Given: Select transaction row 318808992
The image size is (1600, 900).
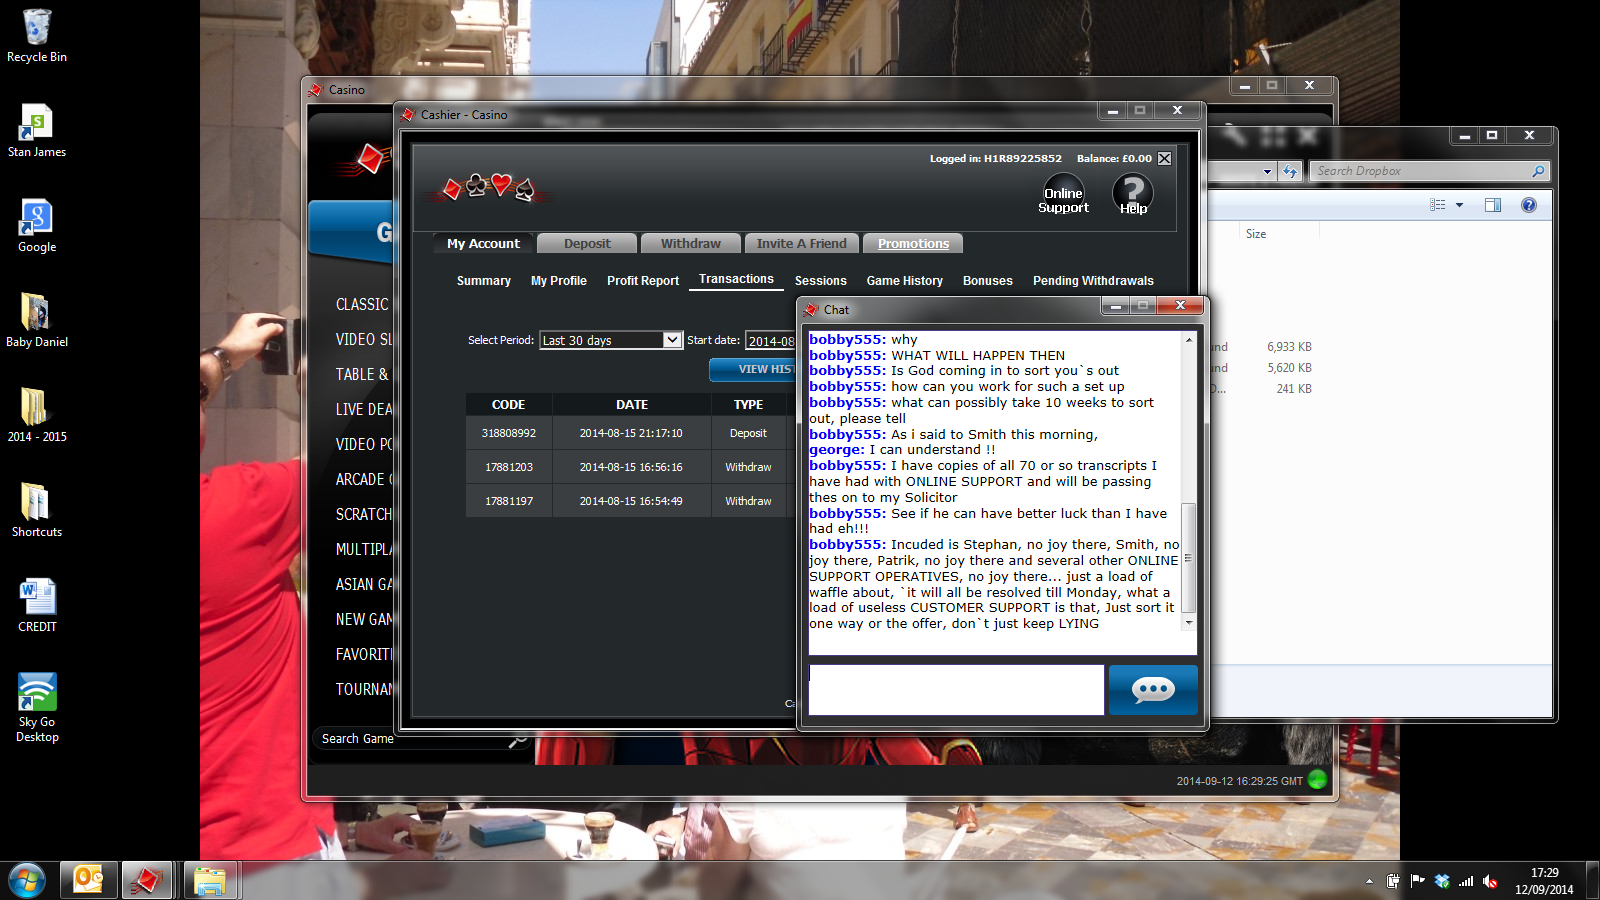Looking at the screenshot, I should click(631, 433).
